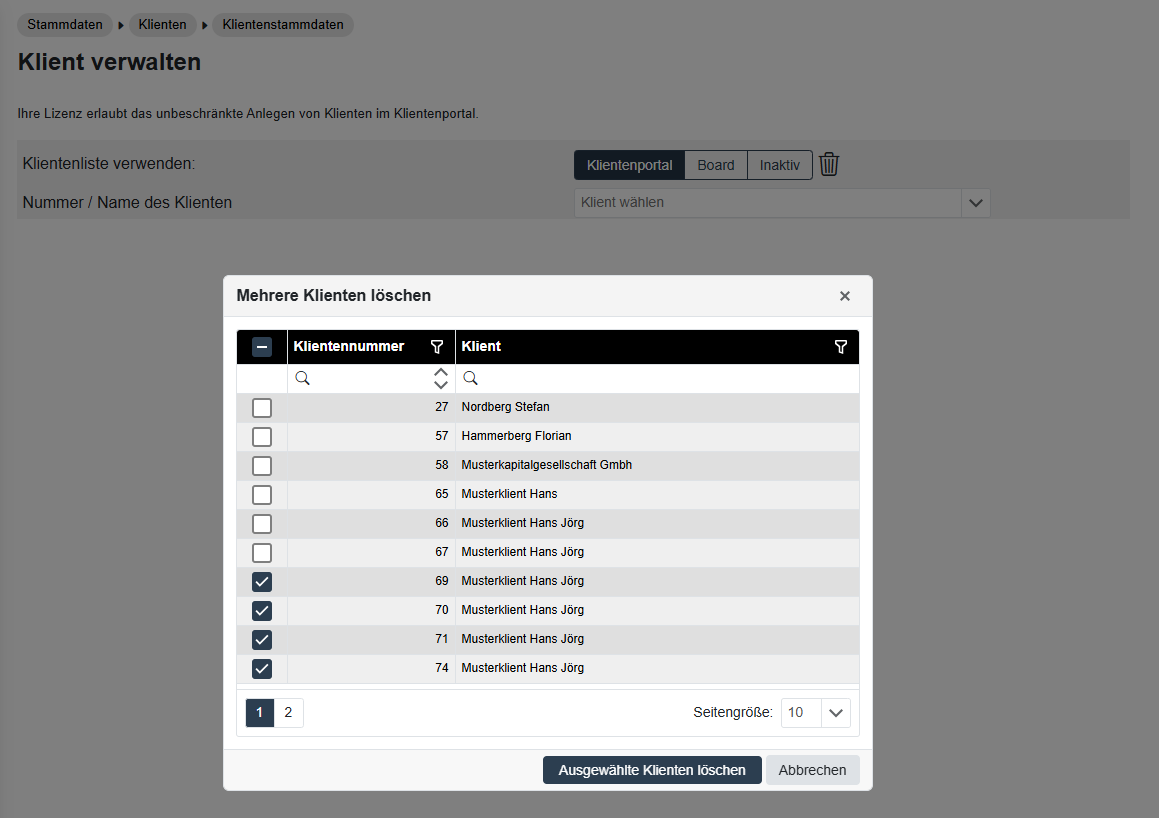Select checkbox for Musterkapitalgesellschaft Gmbh
1159x818 pixels.
tap(262, 466)
